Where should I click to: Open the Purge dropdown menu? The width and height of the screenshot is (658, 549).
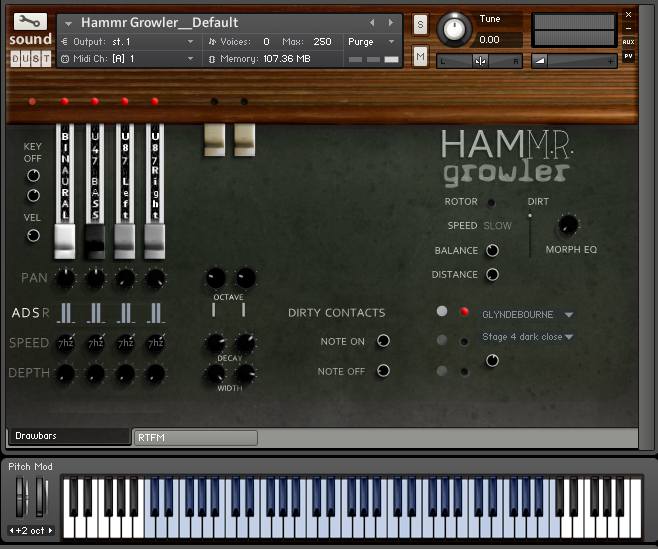(371, 42)
